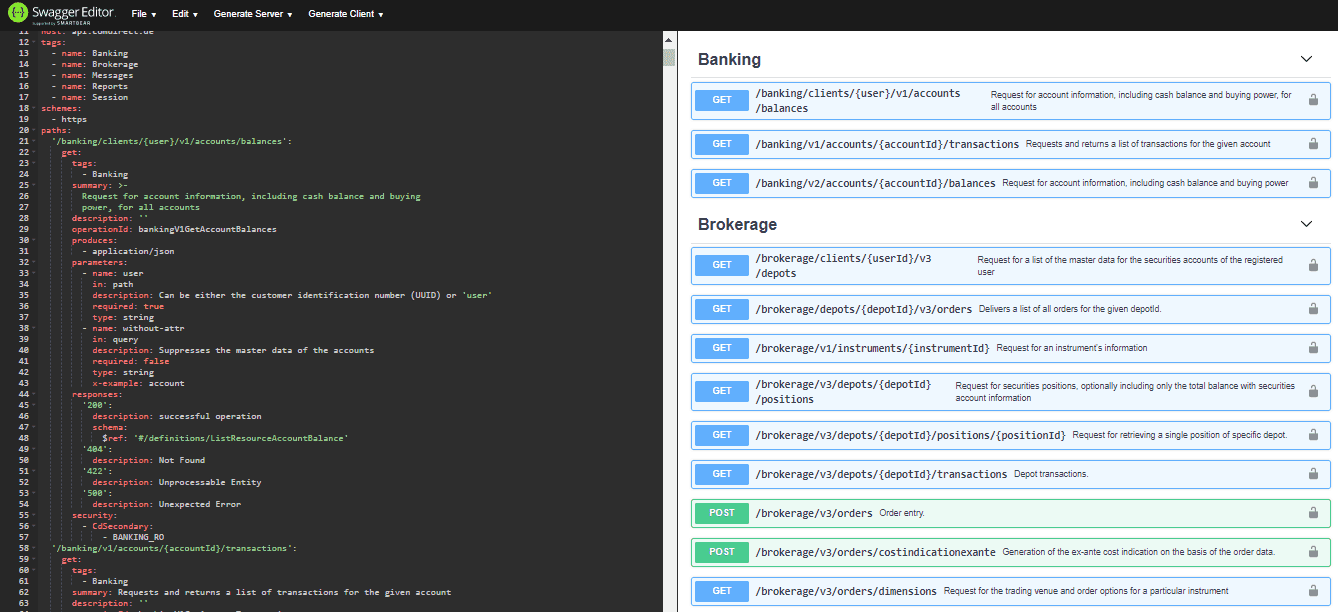The height and width of the screenshot is (612, 1338).
Task: Click the "description: successful operation" line
Action: click(176, 416)
